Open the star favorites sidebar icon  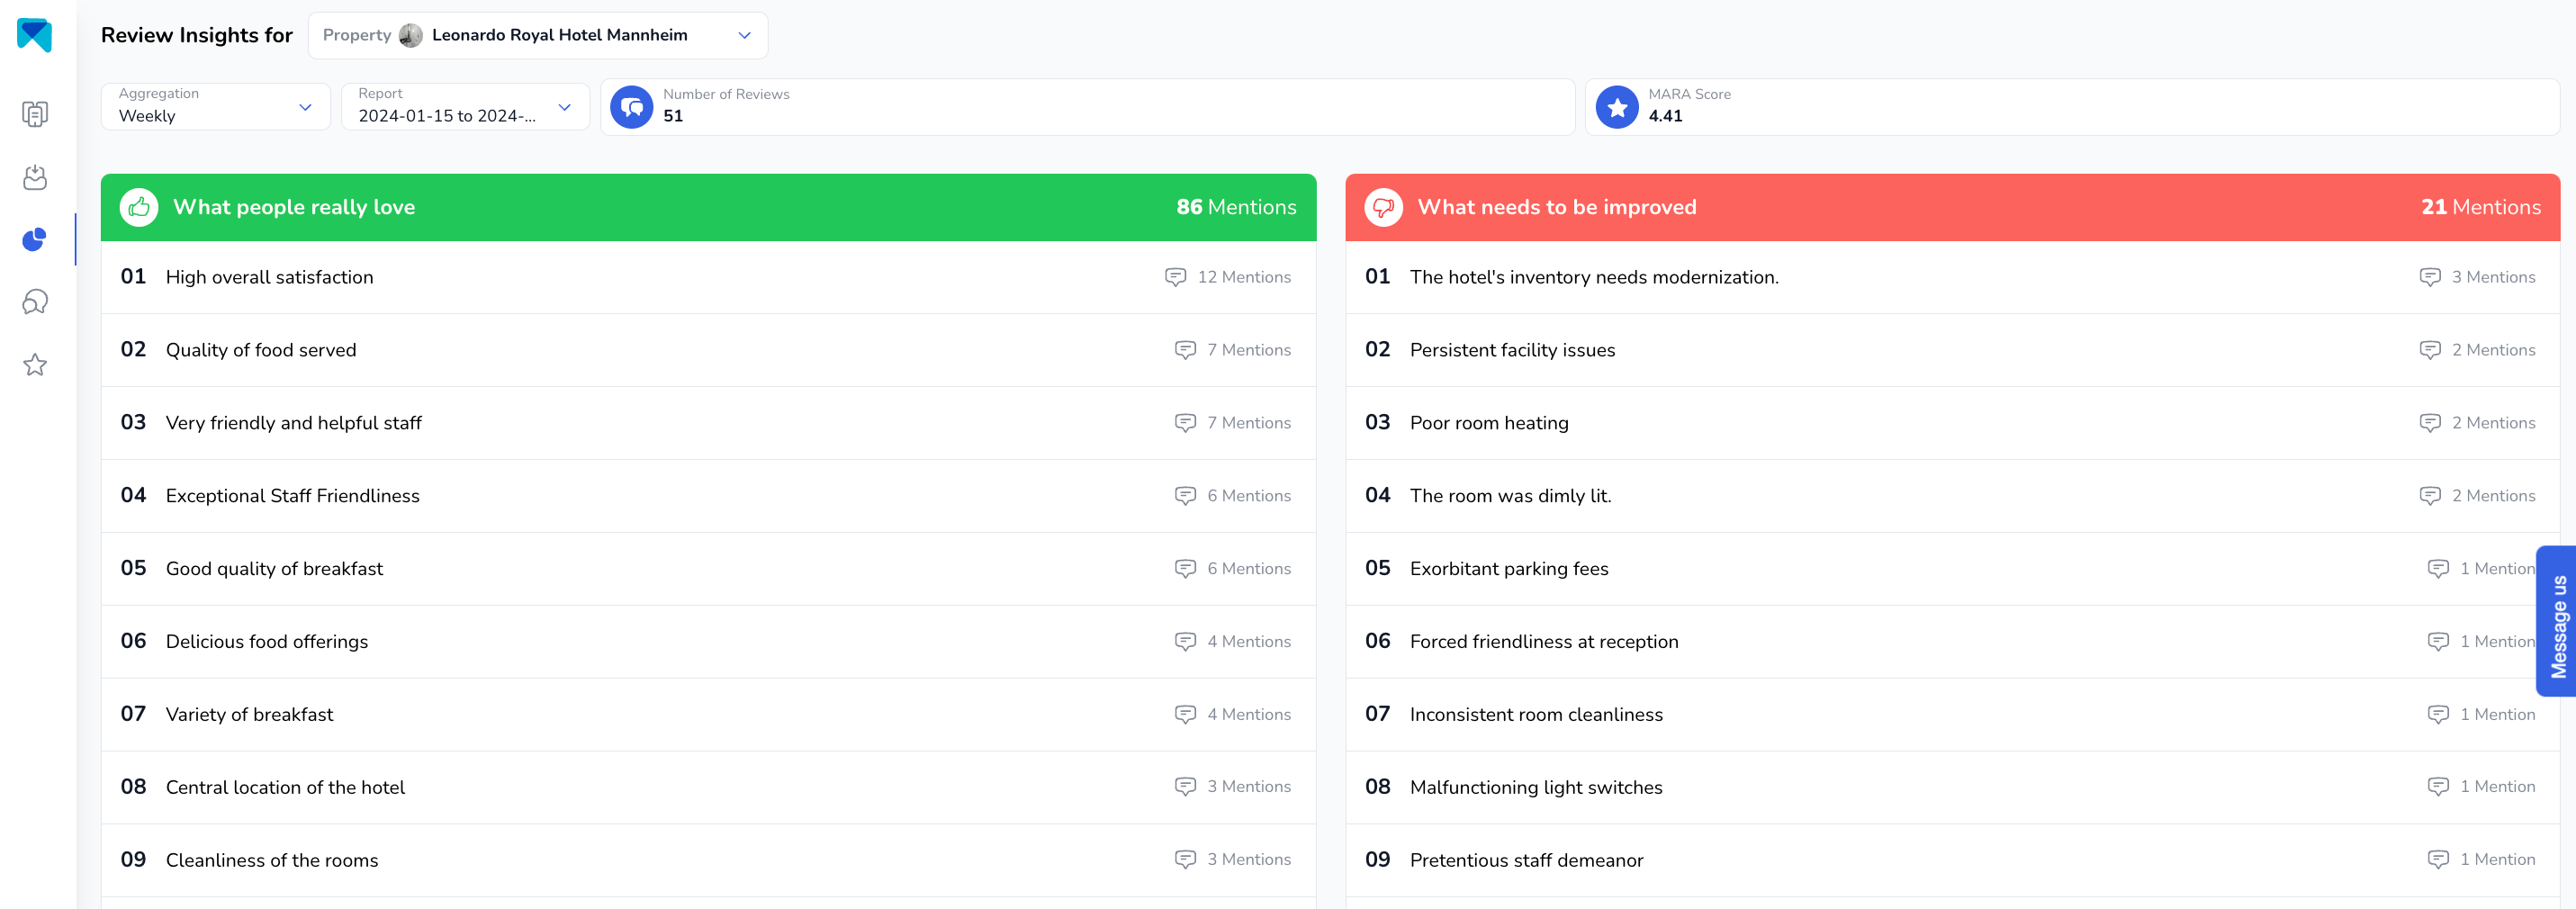[x=35, y=365]
